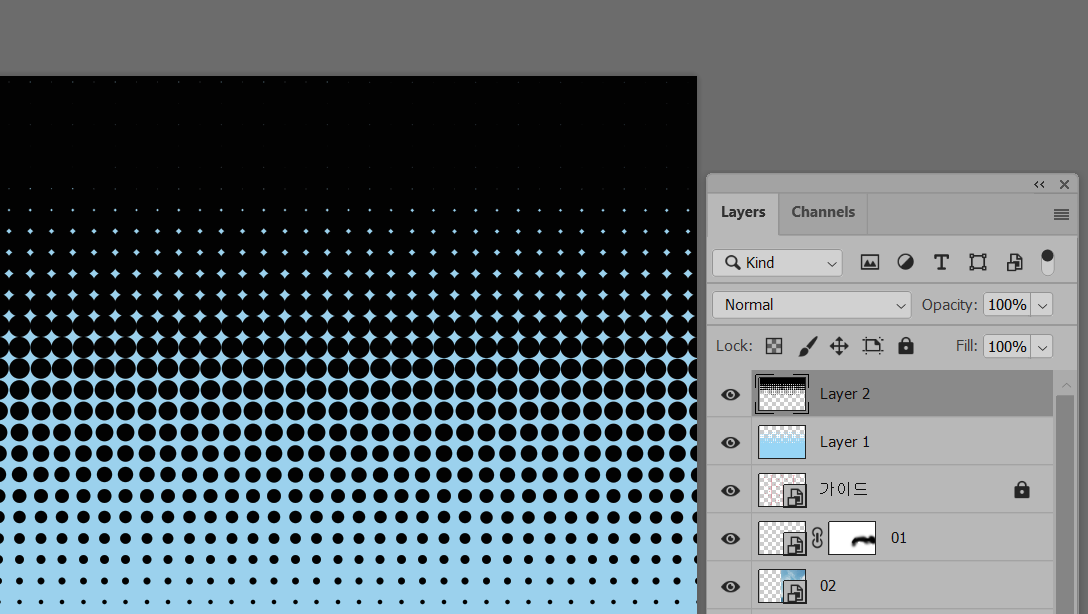1088x614 pixels.
Task: Prevent auto-nesting artboard lock icon
Action: pyautogui.click(x=873, y=346)
